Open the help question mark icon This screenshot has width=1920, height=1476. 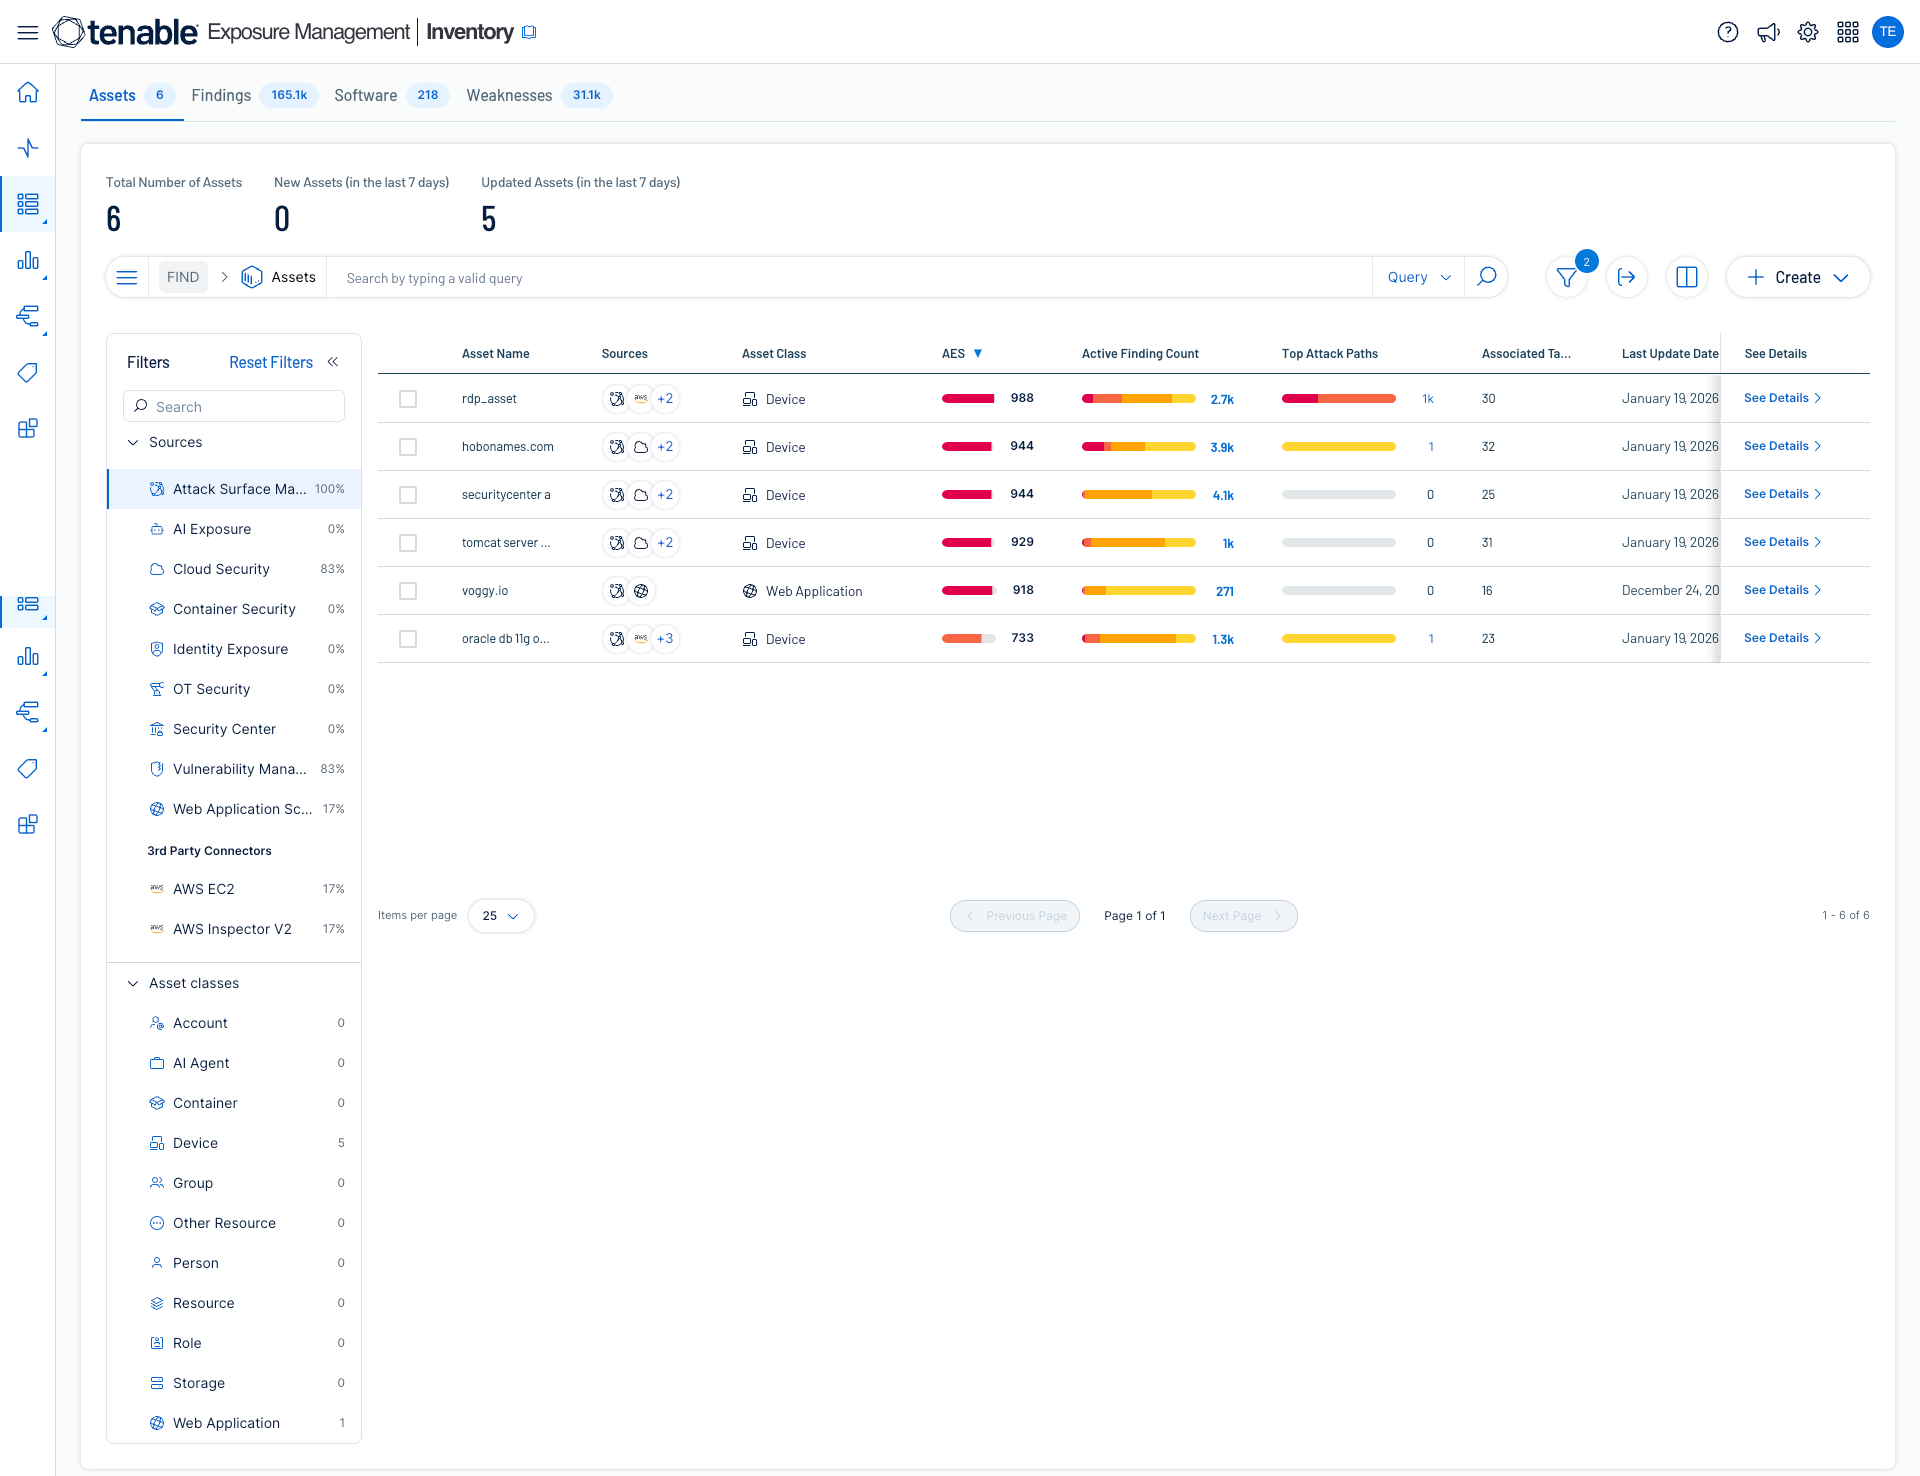click(1727, 32)
